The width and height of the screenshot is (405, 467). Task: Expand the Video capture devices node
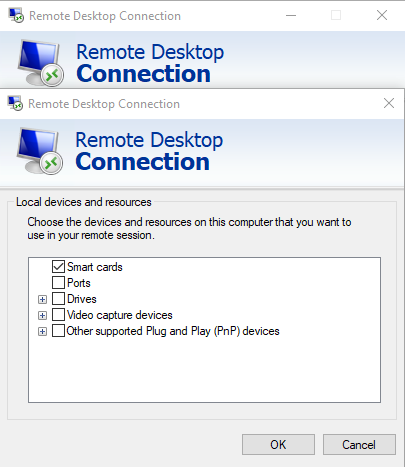tap(42, 315)
